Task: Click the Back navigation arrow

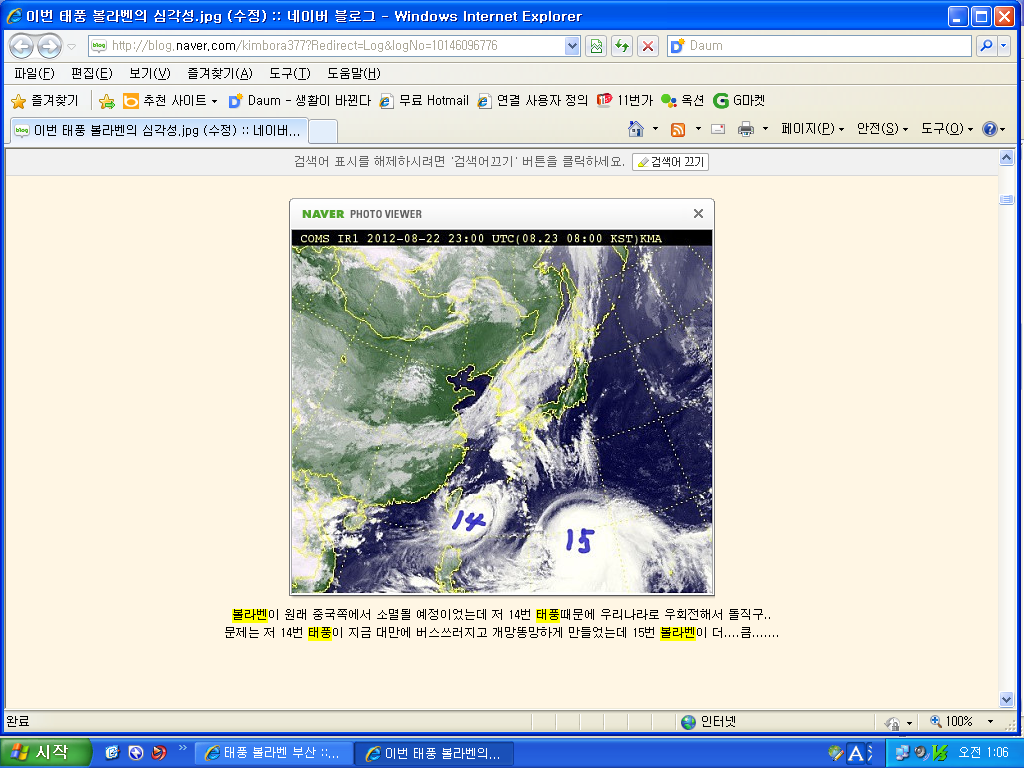Action: pos(21,46)
